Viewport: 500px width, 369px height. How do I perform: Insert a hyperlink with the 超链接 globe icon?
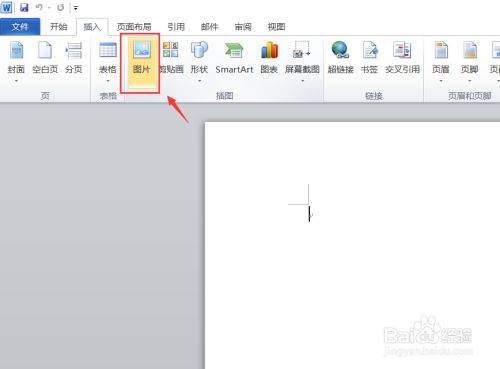[x=340, y=50]
